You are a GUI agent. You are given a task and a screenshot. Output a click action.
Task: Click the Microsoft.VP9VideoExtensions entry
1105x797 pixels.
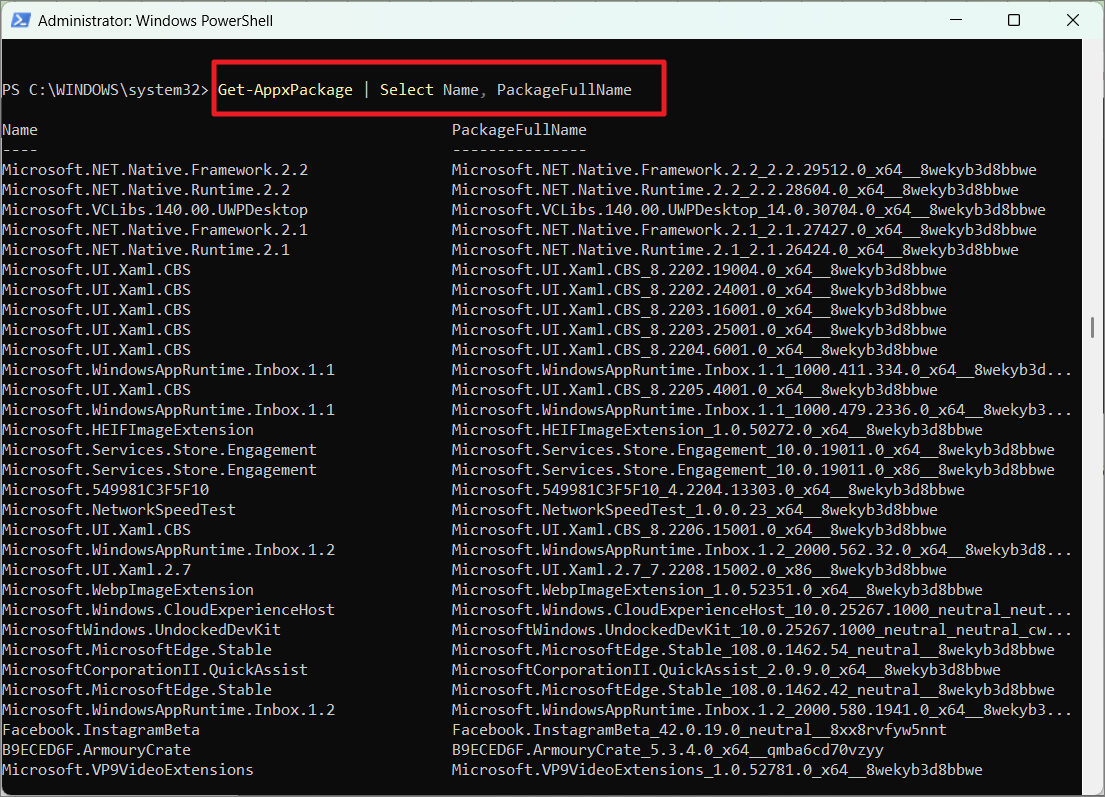(x=128, y=769)
